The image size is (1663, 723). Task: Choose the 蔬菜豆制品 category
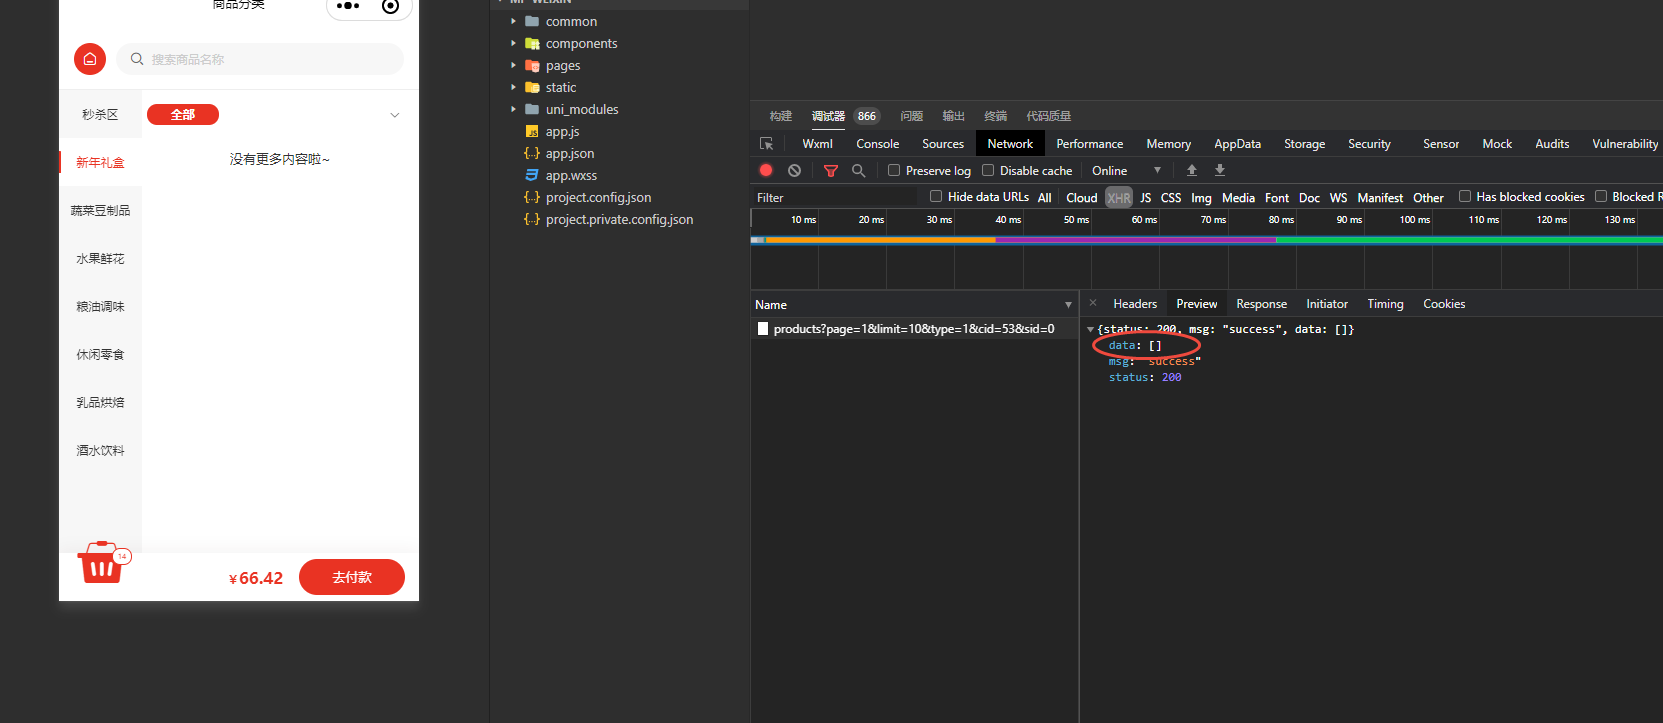tap(100, 211)
